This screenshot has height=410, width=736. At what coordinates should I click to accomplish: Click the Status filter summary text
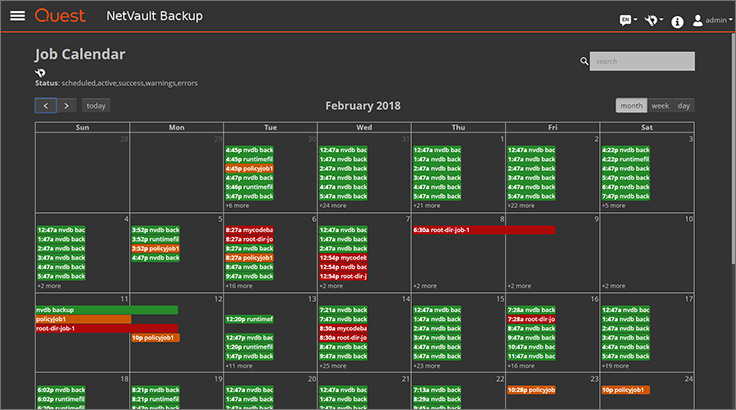click(x=116, y=83)
